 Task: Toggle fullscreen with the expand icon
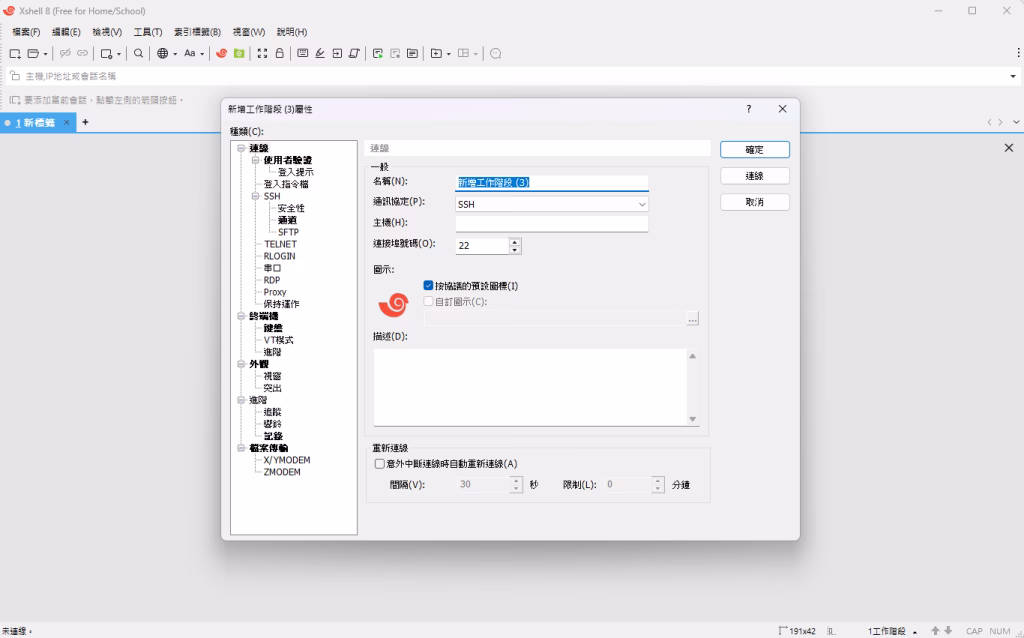(x=262, y=54)
